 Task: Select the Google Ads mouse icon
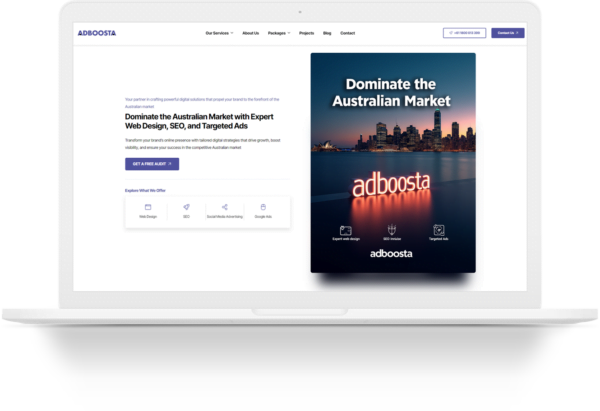click(262, 206)
